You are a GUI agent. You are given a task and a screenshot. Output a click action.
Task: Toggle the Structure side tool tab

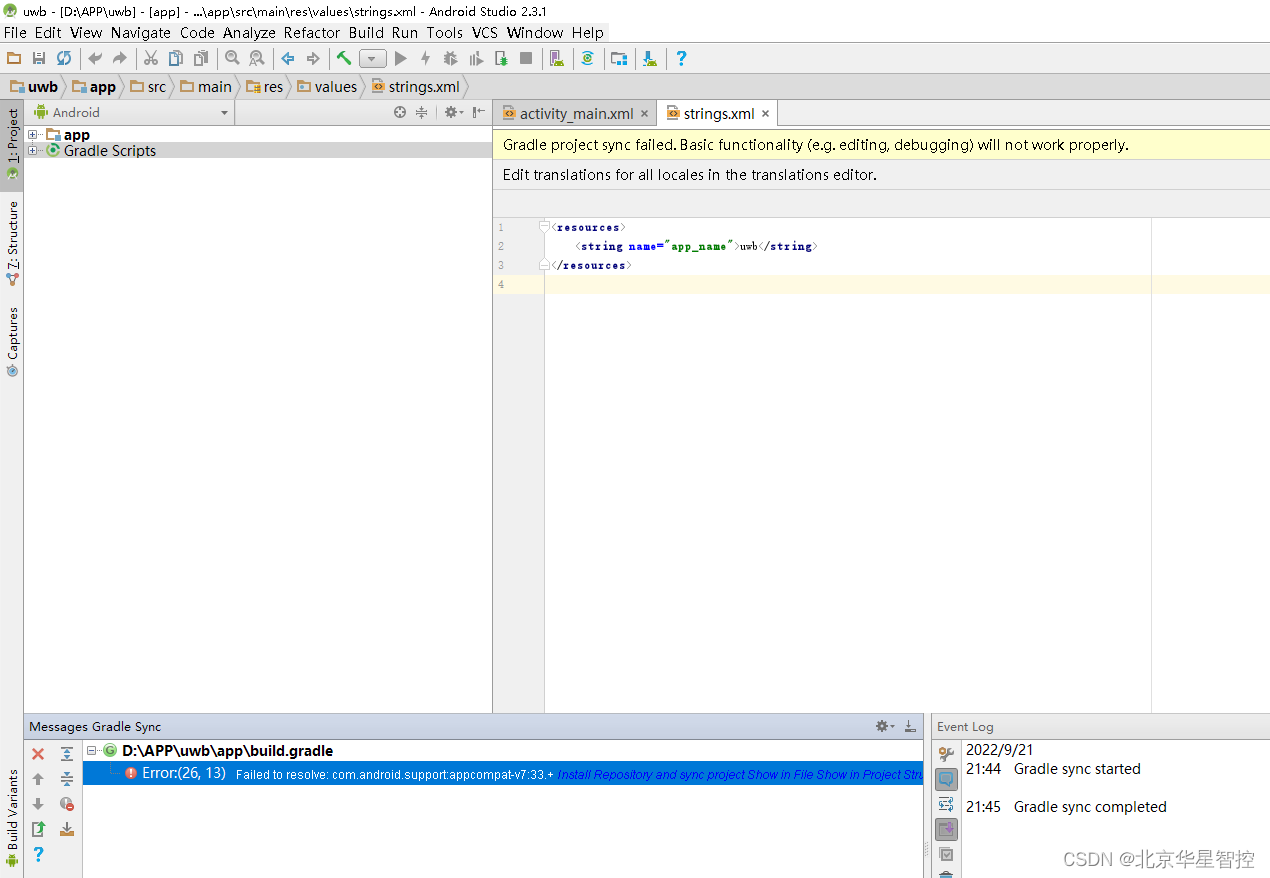12,243
